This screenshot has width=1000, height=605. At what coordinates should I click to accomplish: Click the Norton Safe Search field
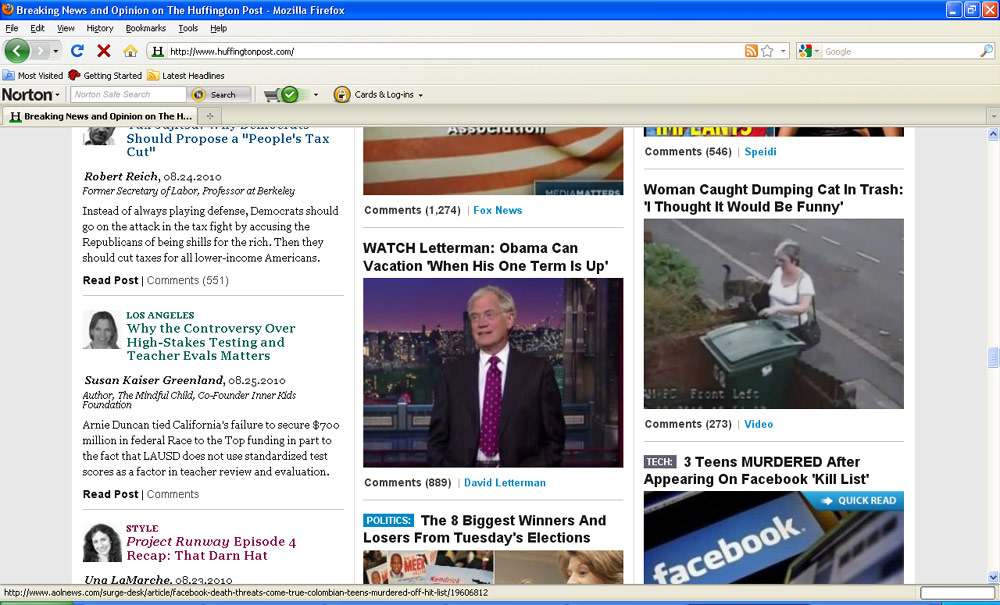pos(128,94)
